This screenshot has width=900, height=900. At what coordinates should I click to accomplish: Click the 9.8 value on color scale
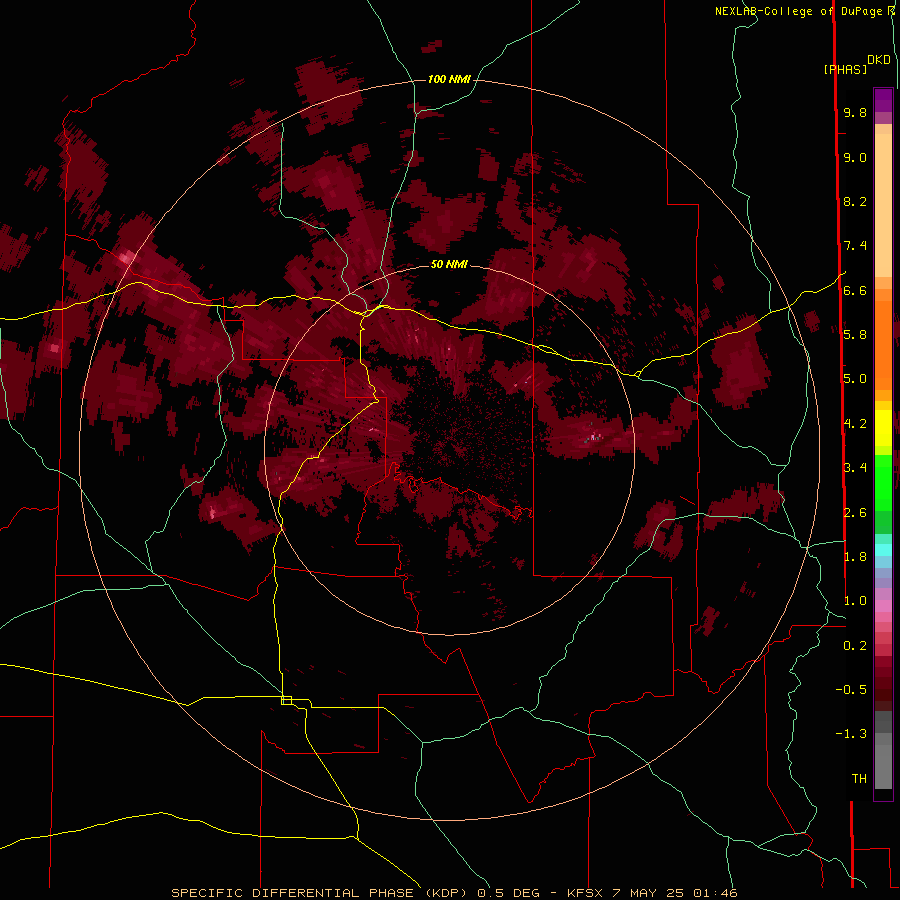pyautogui.click(x=855, y=112)
